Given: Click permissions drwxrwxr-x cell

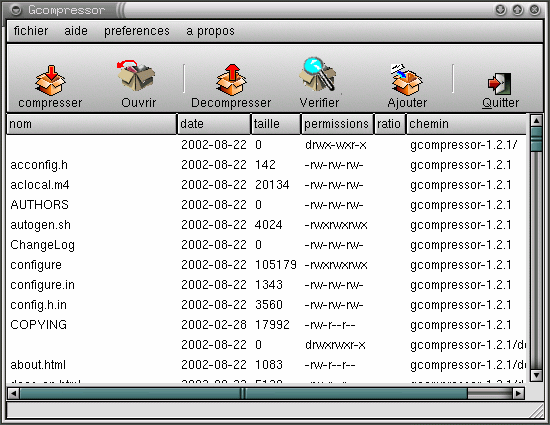Looking at the screenshot, I should (335, 345).
